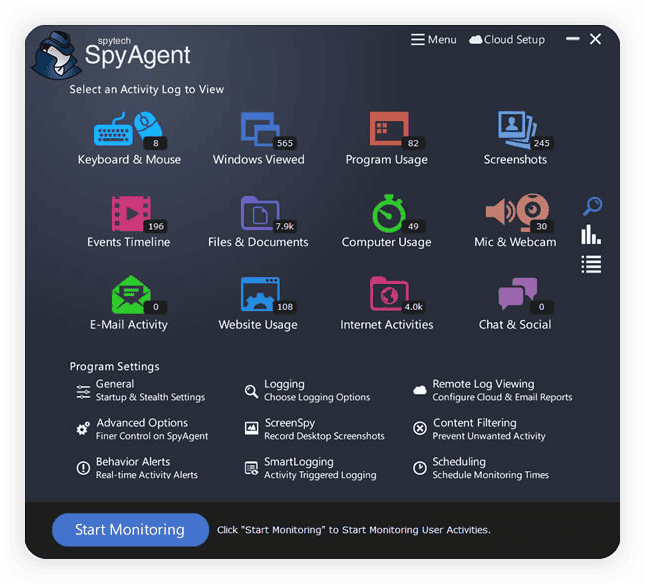Screen dimensions: 645x584
Task: Open the Windows Viewed log icon
Action: (x=260, y=129)
